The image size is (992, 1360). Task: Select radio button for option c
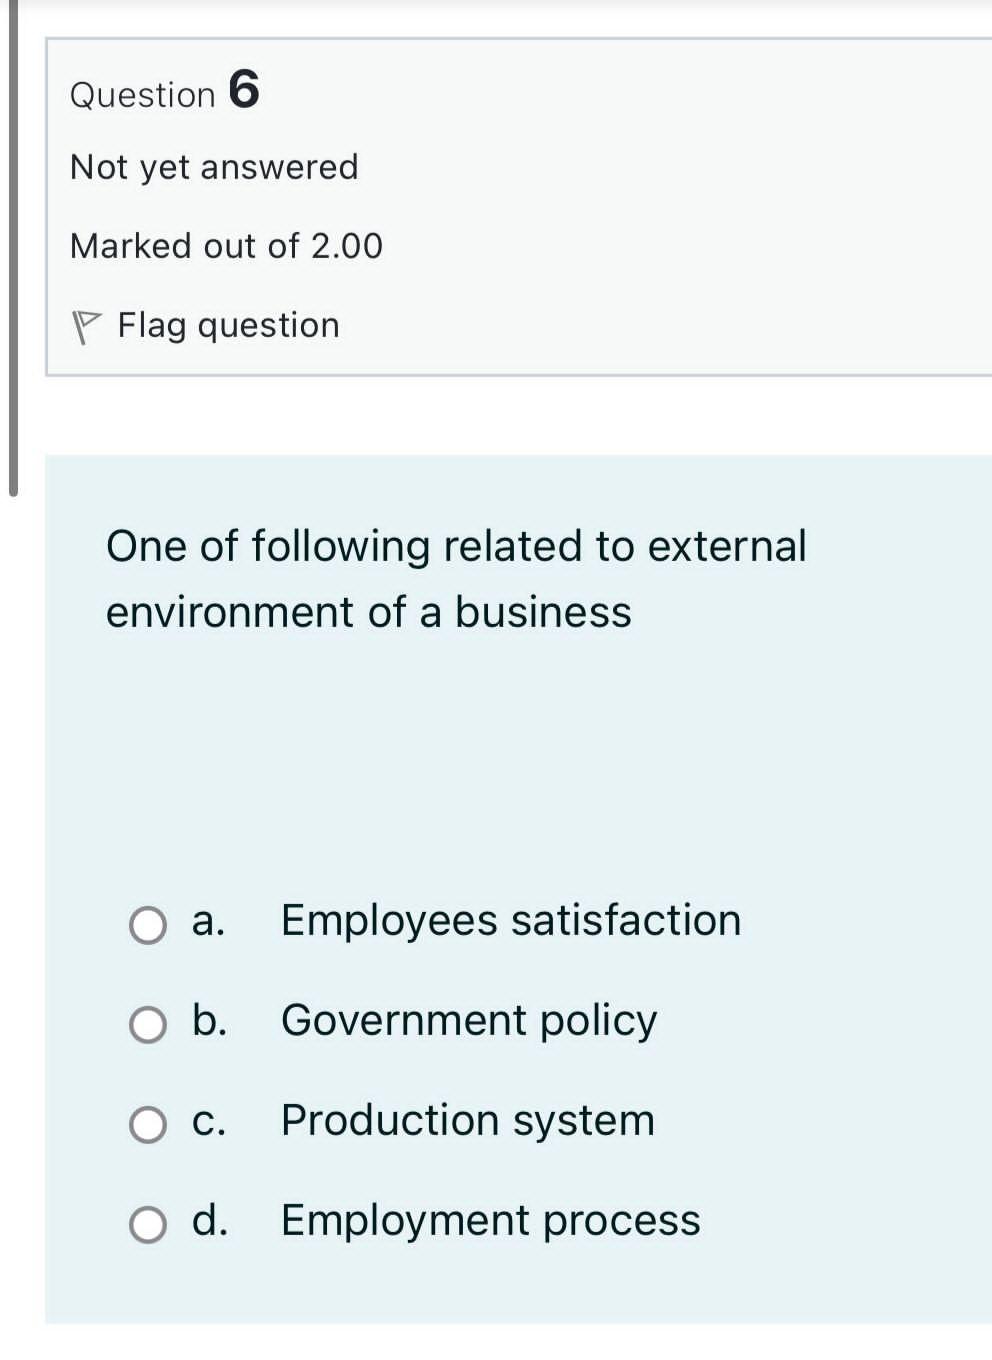147,1124
